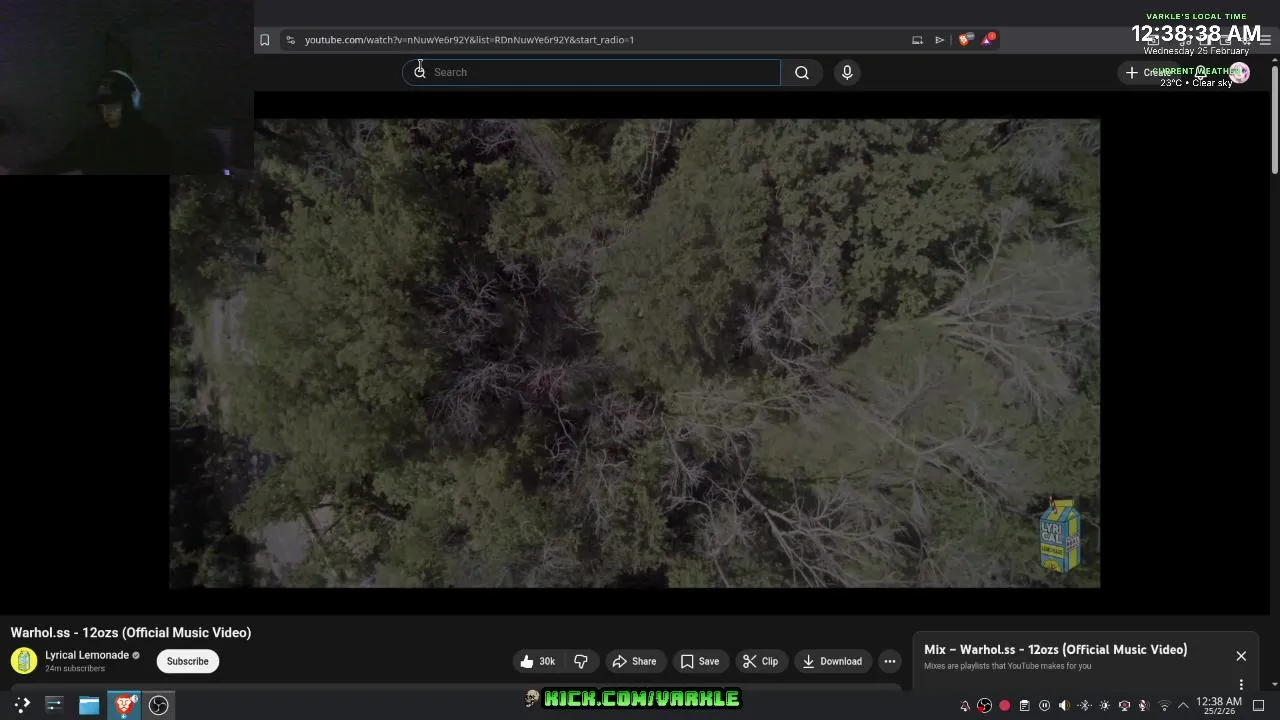The width and height of the screenshot is (1280, 720).
Task: Open the file manager folder icon
Action: [x=89, y=705]
